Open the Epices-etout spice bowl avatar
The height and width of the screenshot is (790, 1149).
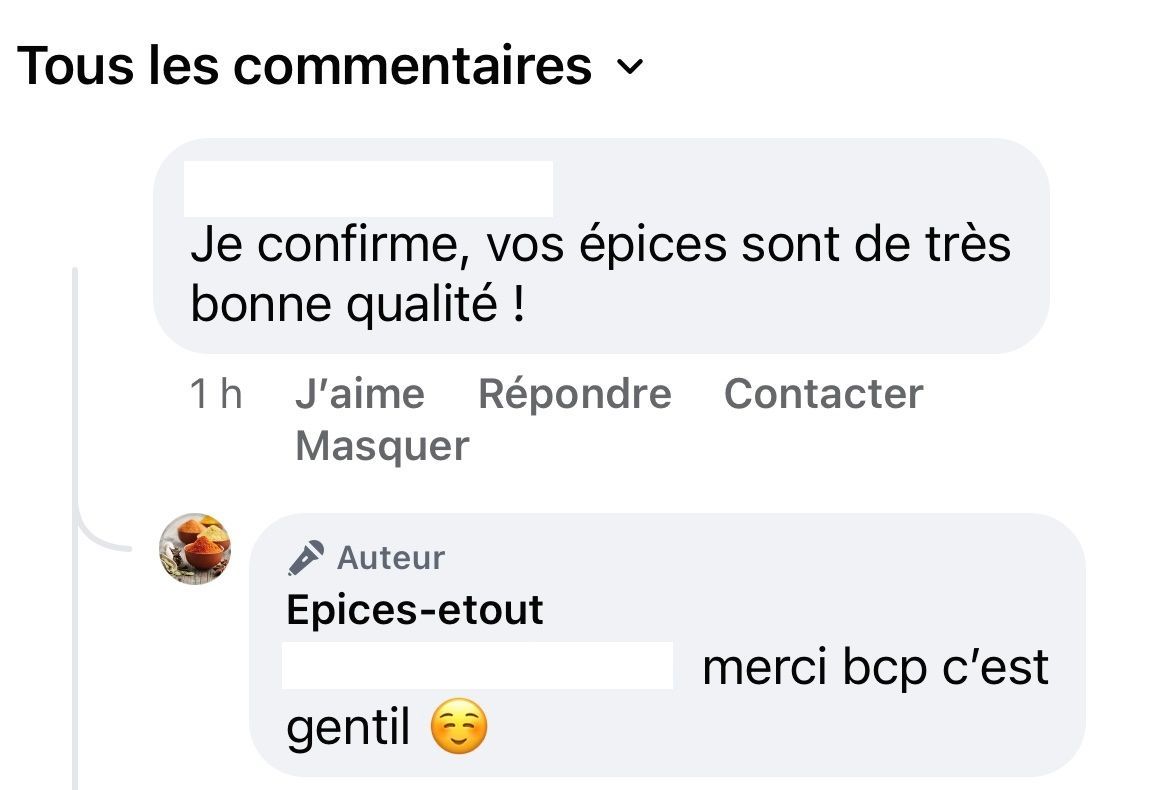(x=196, y=549)
